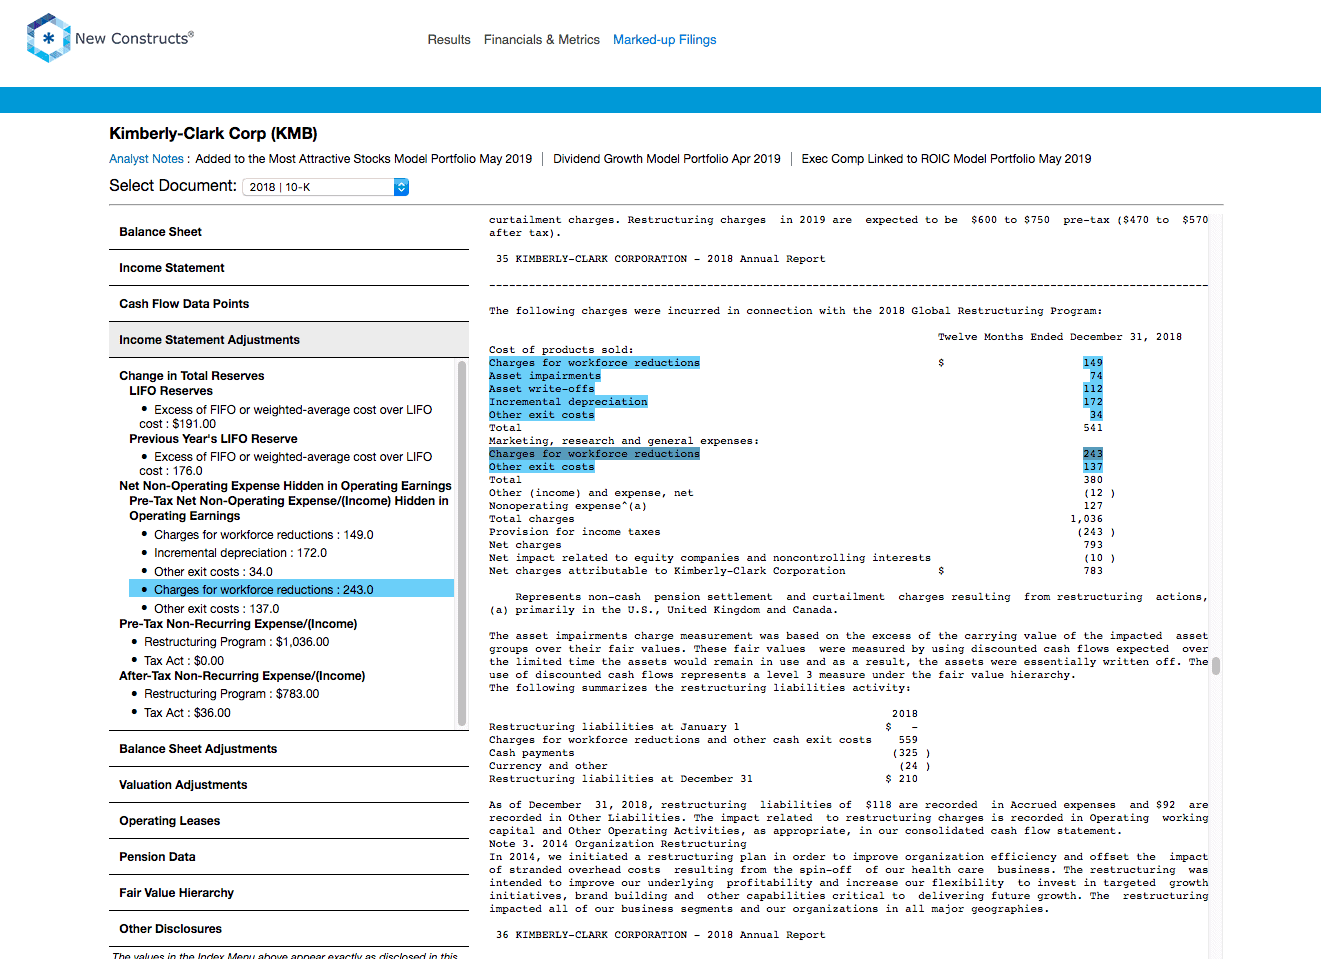Select Restructuring Program $1,036.00 item
Screen dimensions: 1321x959
coord(236,642)
